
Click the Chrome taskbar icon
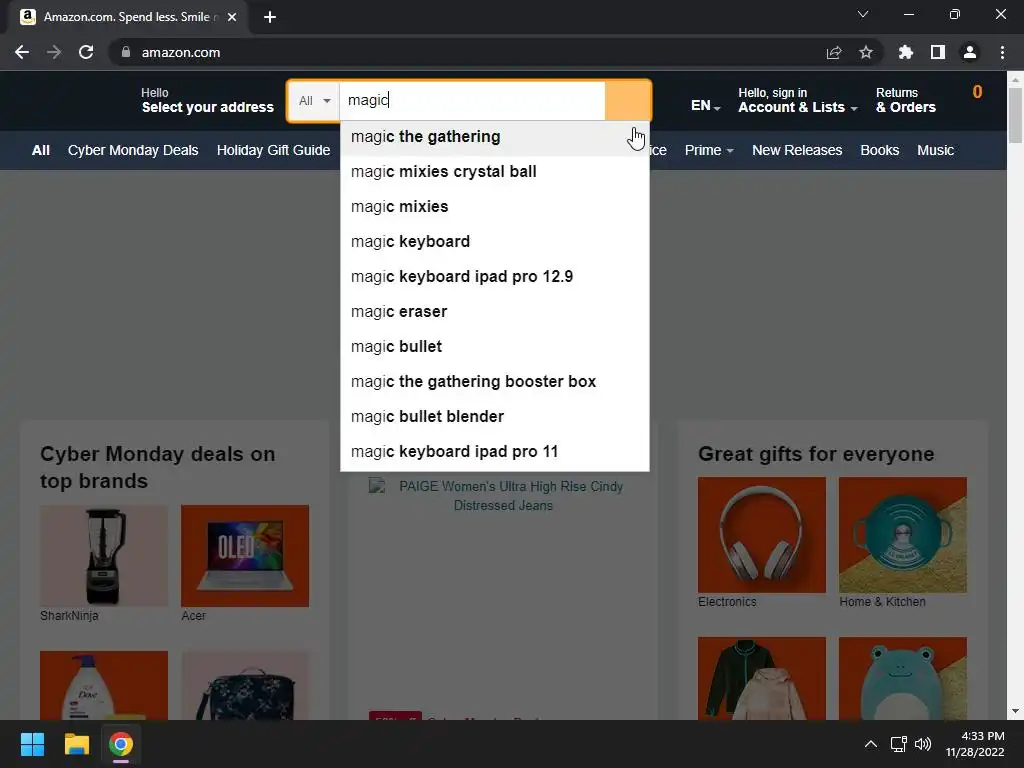tap(121, 744)
